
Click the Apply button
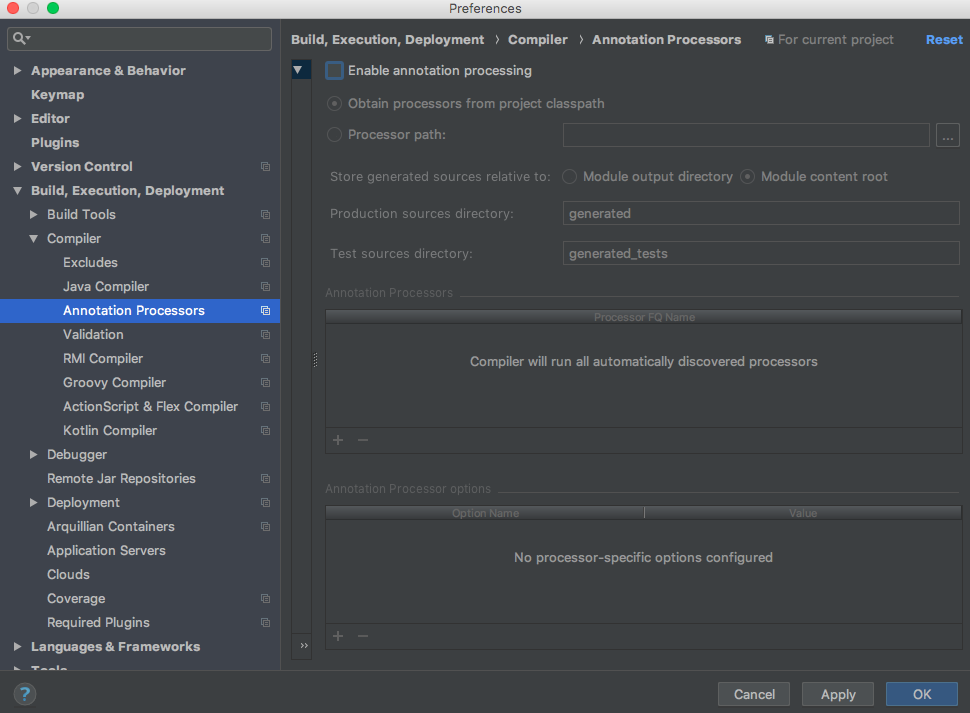coord(838,694)
